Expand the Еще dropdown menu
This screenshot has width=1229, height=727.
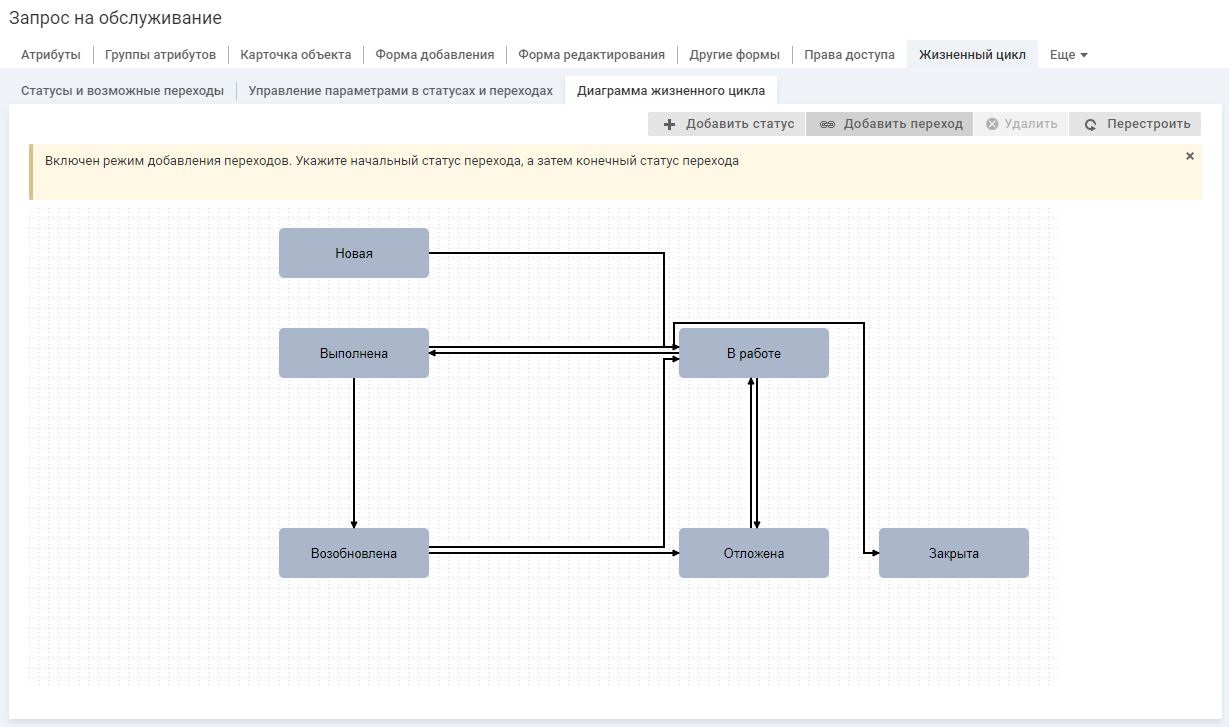pos(1068,55)
